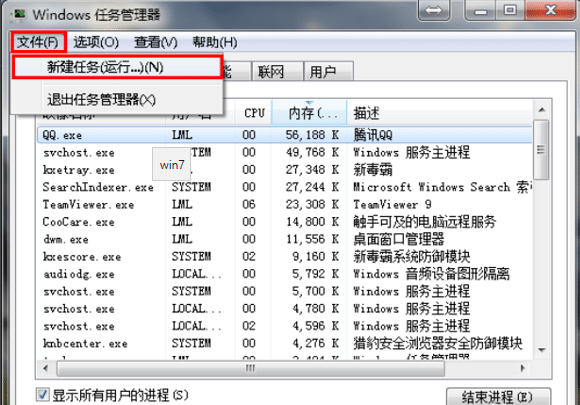
Task: Click the horizontal scrollbar left arrow
Action: coord(45,368)
